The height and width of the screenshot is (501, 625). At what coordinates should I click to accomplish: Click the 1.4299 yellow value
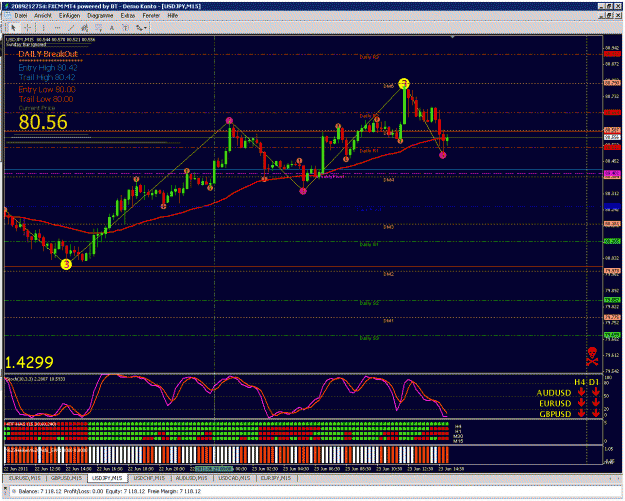pyautogui.click(x=29, y=362)
